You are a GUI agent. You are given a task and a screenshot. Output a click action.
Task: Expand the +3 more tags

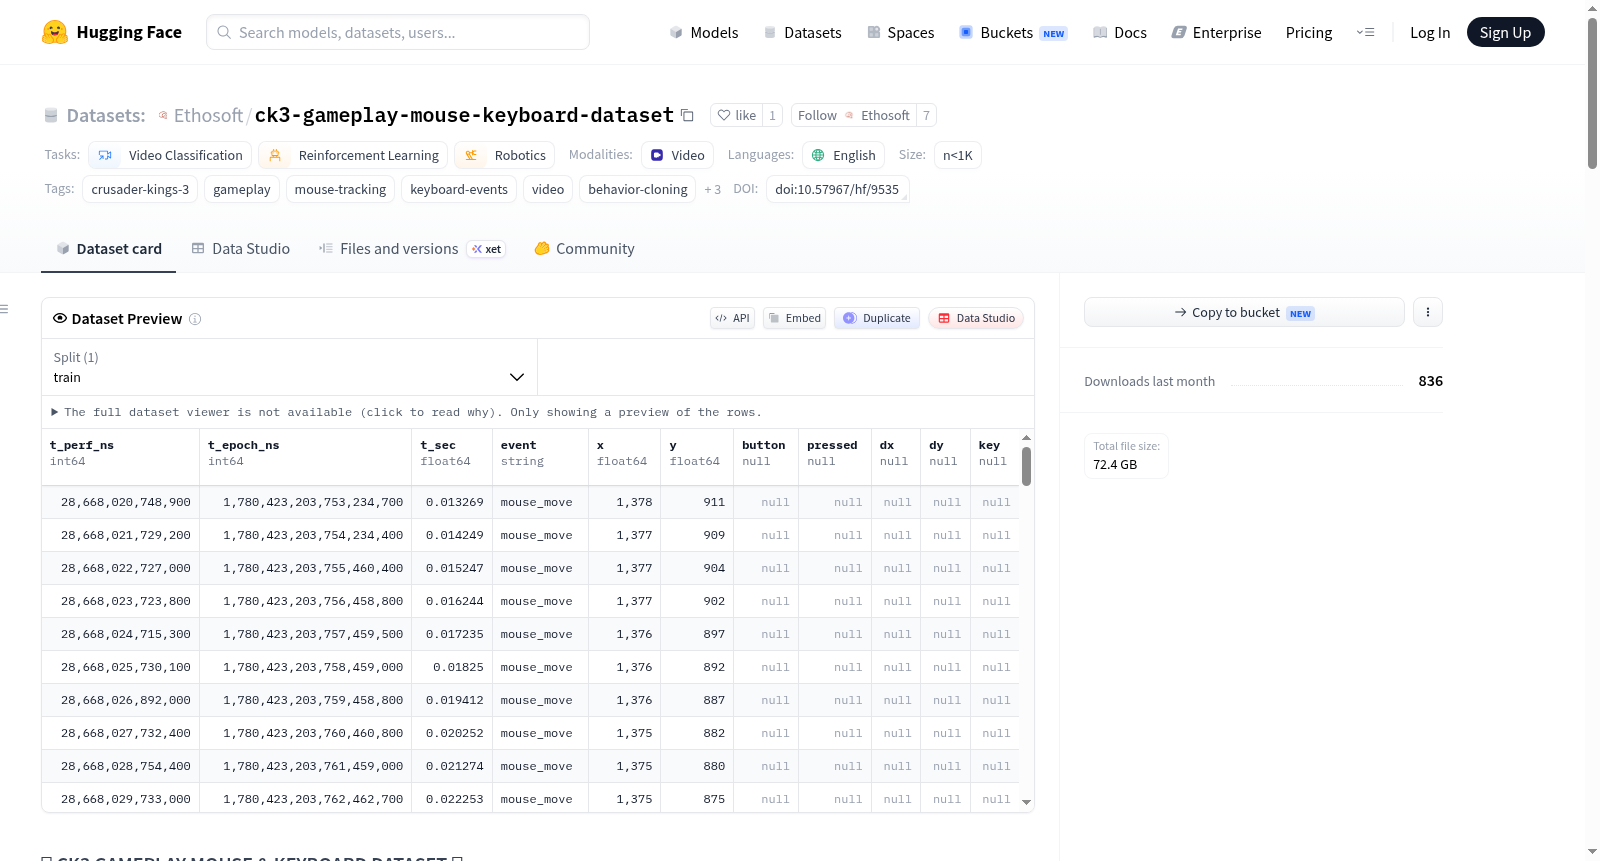pos(712,189)
